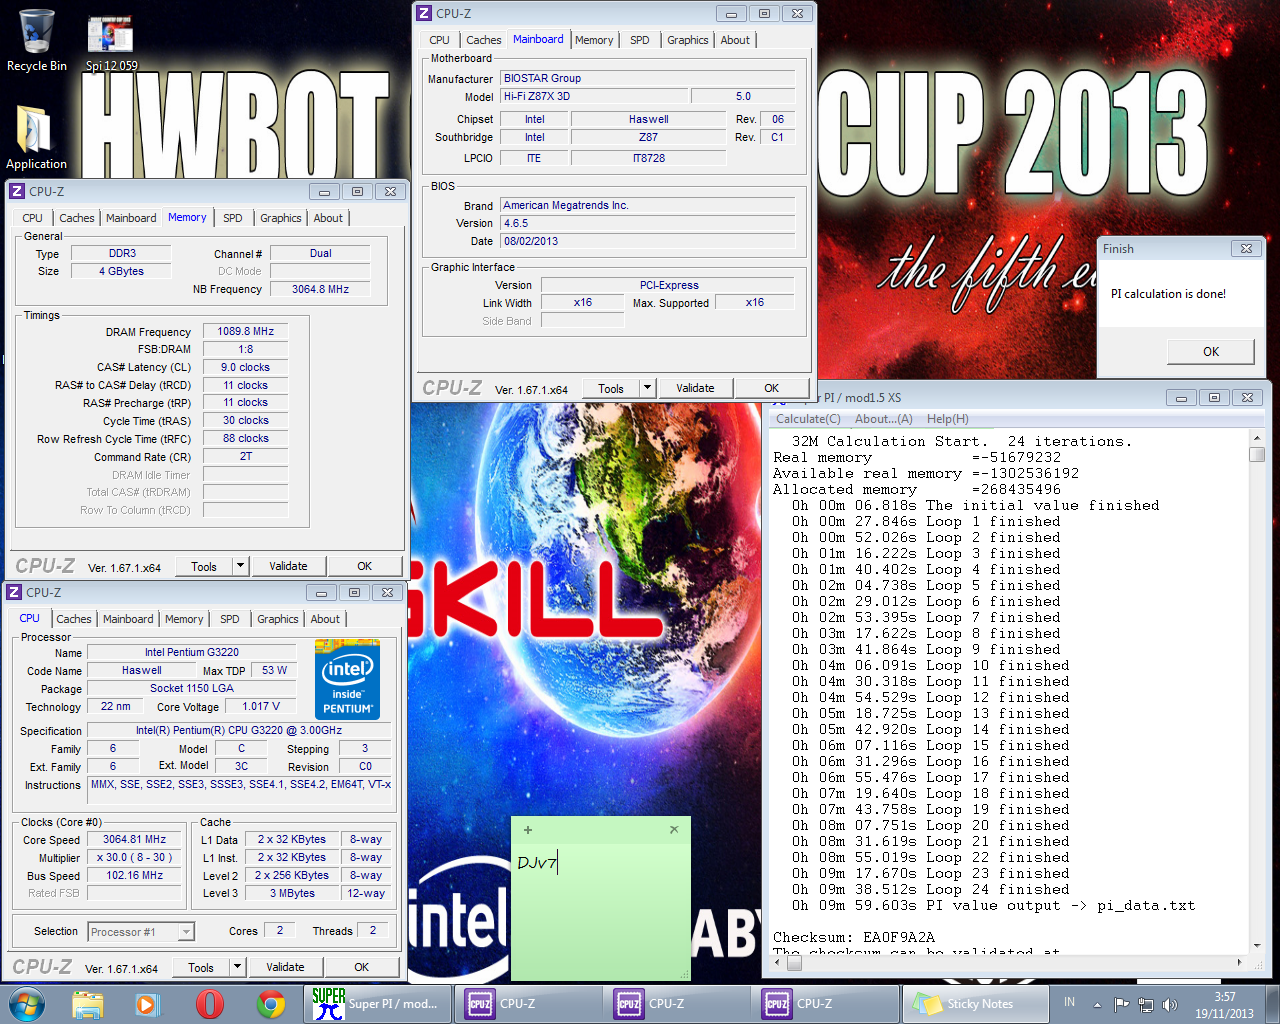Click OK in the CPU tab CPU-Z window
1280x1024 pixels.
[362, 967]
